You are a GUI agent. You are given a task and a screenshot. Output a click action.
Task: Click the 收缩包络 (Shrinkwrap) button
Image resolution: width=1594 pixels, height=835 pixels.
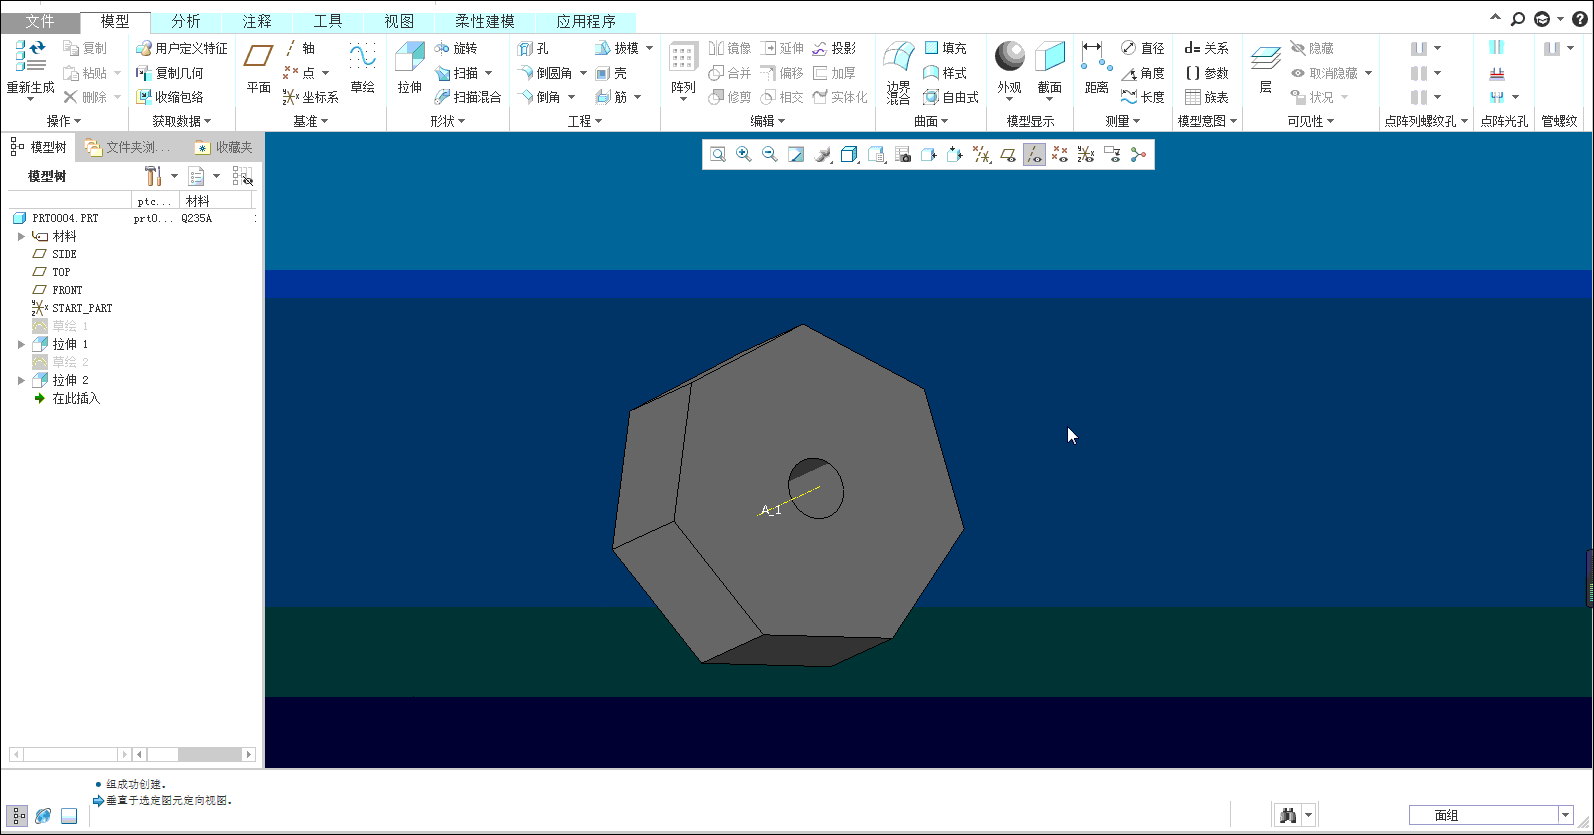170,97
